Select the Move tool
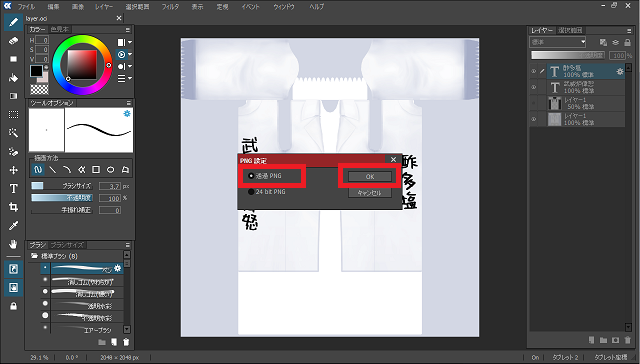The height and width of the screenshot is (364, 640). (13, 170)
